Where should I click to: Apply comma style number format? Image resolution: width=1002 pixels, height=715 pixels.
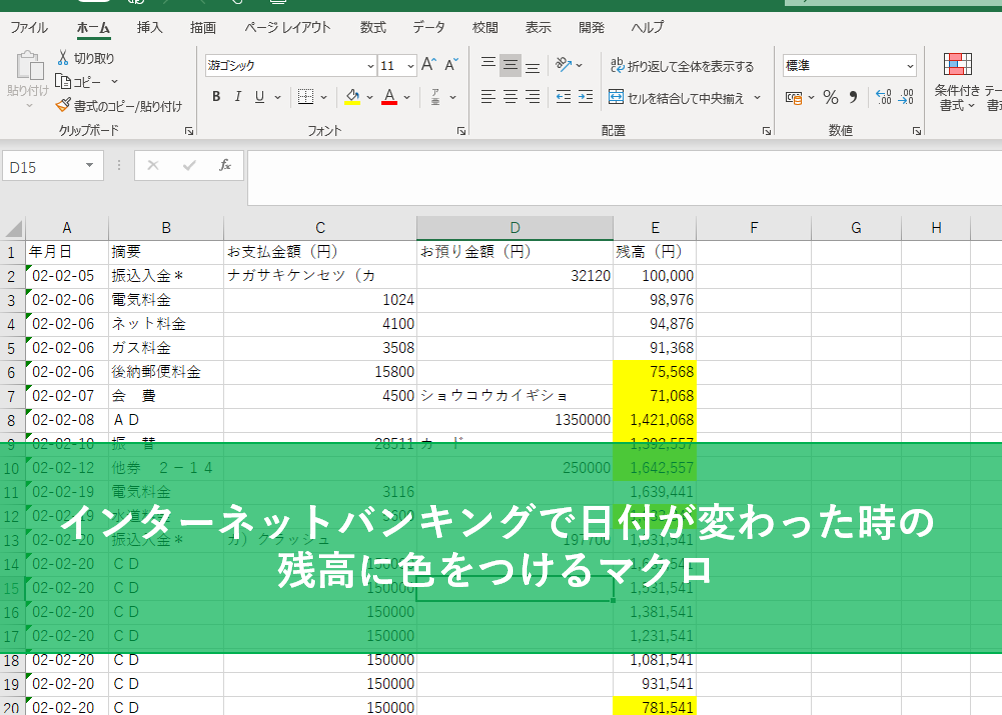853,97
